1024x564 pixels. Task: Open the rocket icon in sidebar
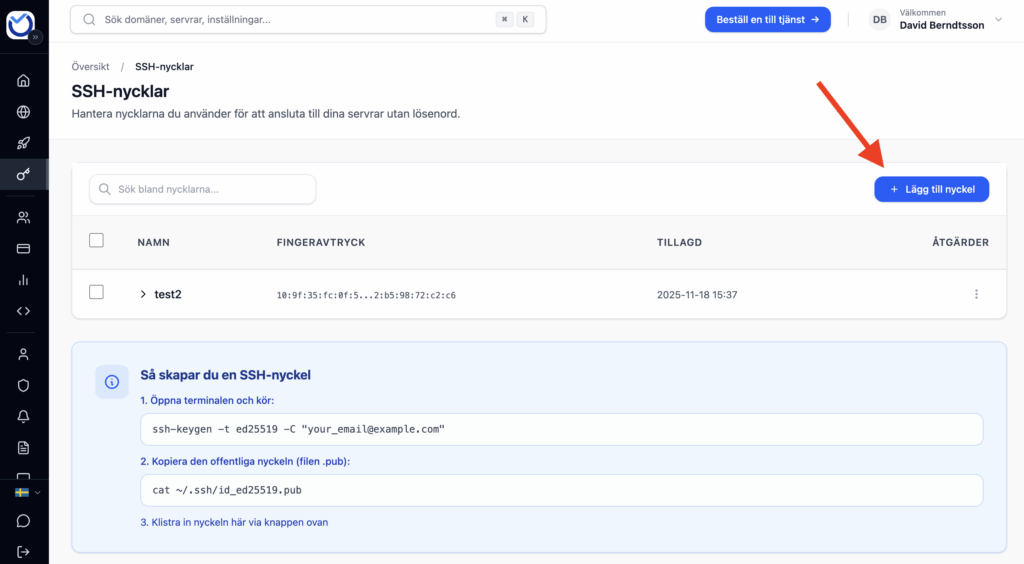tap(24, 143)
